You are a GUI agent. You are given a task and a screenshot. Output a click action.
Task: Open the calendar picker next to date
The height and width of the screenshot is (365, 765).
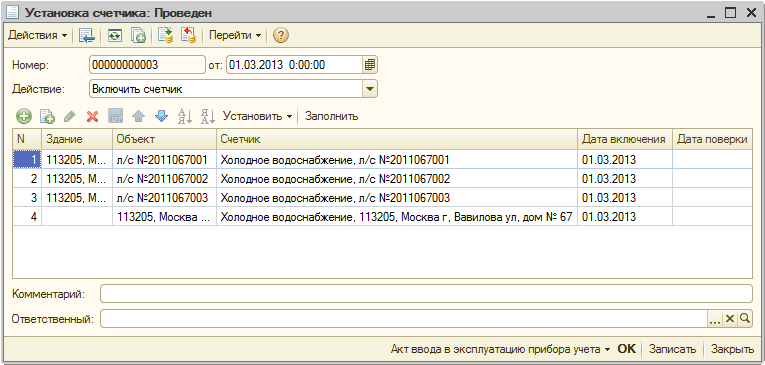370,64
